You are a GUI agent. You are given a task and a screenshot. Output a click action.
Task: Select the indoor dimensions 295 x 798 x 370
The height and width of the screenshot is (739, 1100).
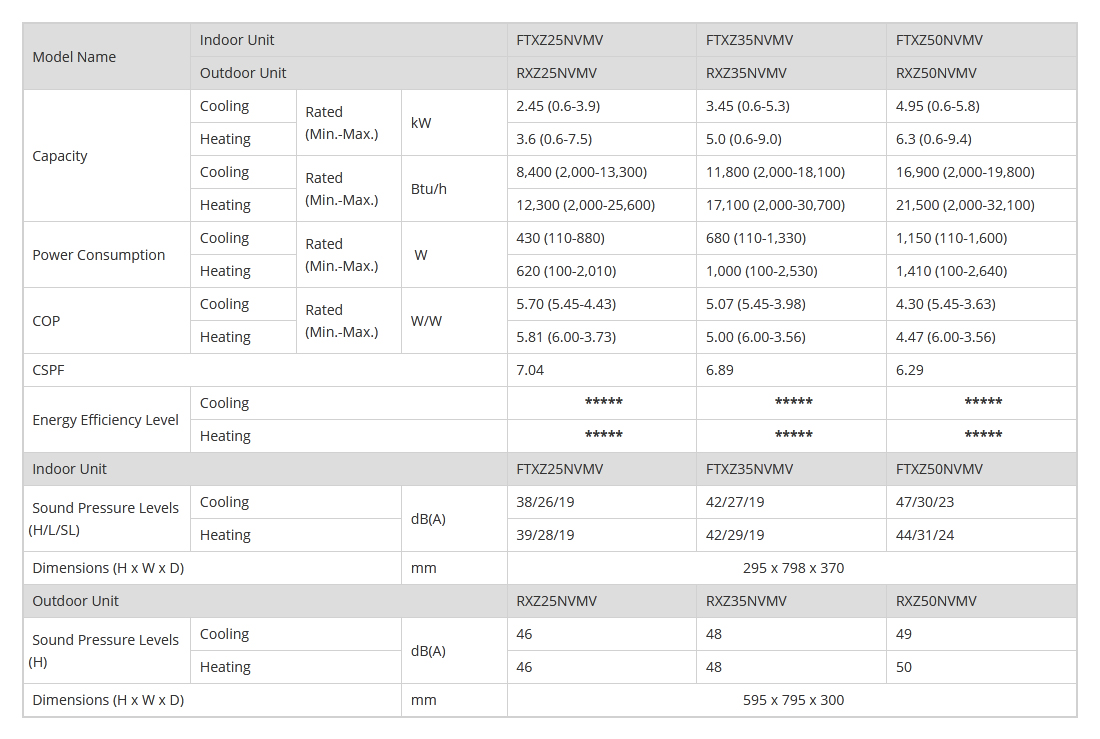793,568
